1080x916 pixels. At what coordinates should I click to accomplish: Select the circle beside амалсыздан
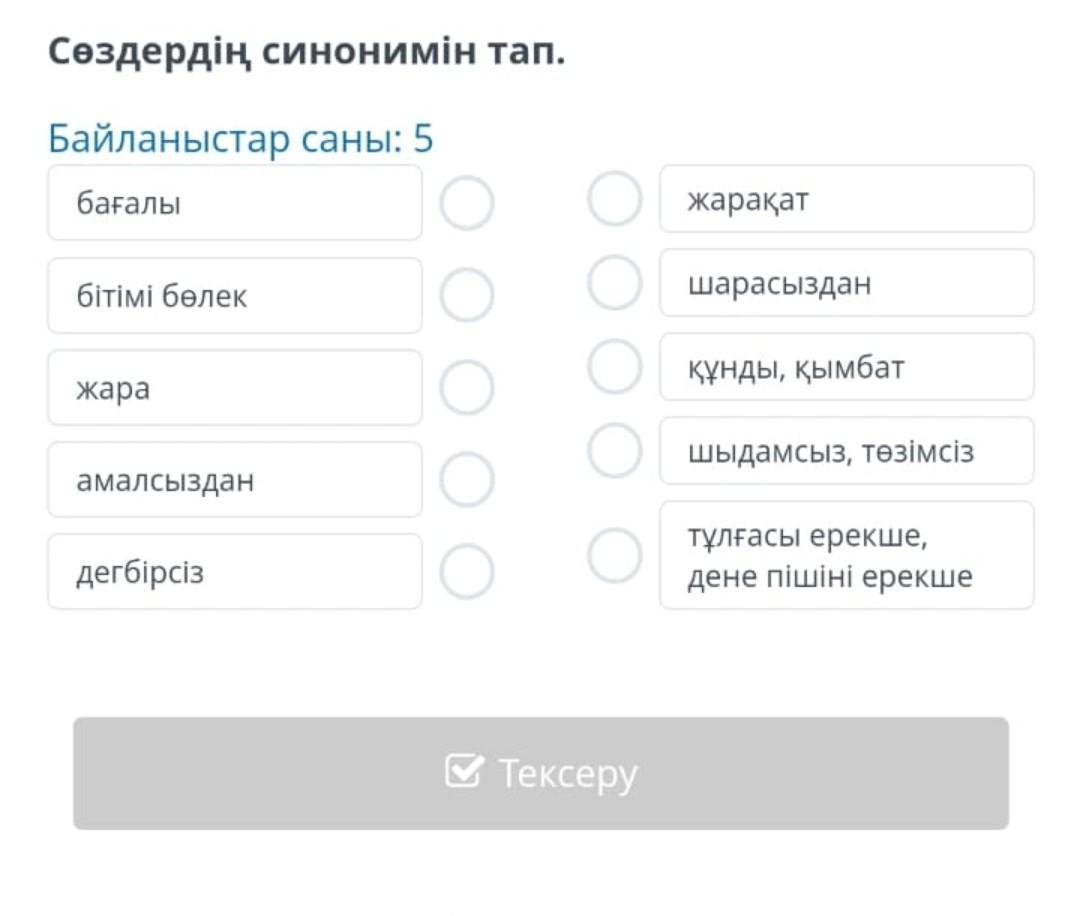(467, 480)
